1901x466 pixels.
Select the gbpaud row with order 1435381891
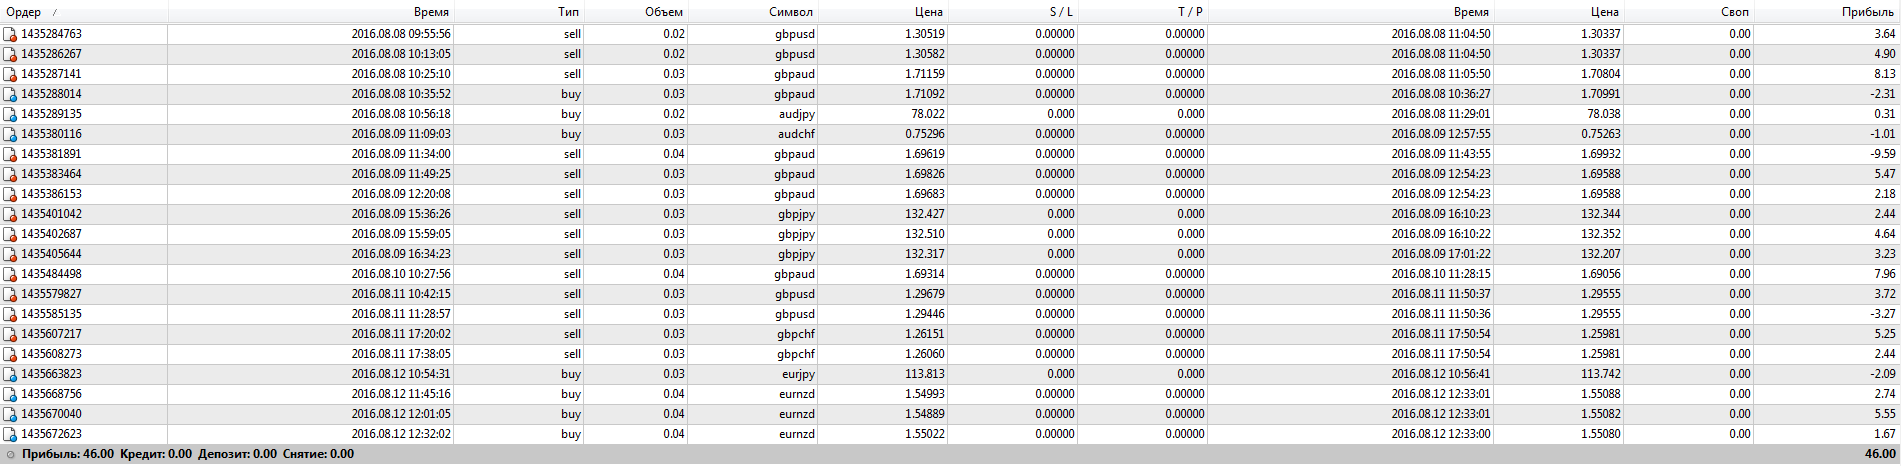(x=950, y=154)
